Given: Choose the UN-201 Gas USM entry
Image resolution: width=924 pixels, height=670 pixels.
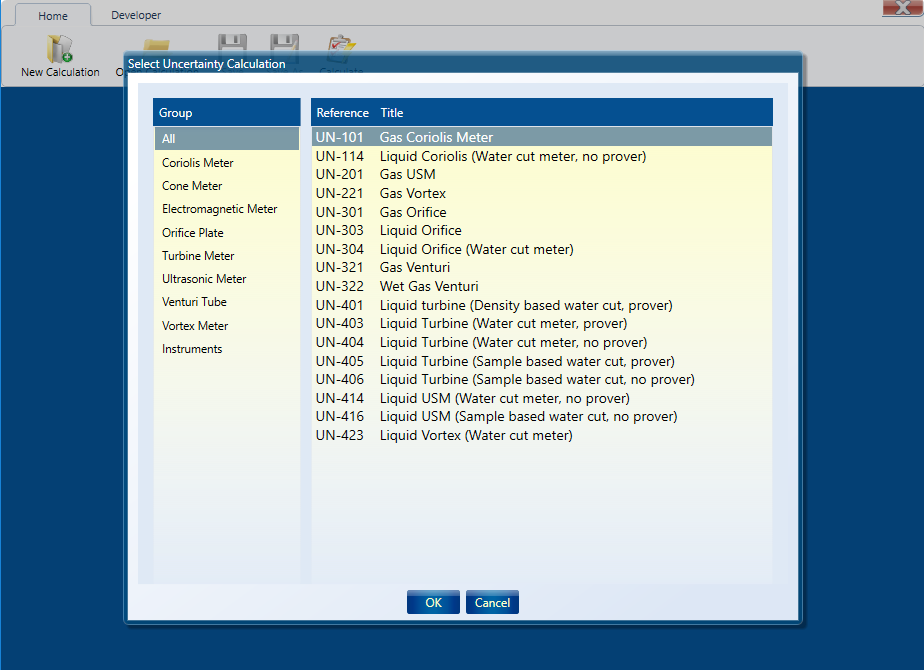Looking at the screenshot, I should point(542,174).
